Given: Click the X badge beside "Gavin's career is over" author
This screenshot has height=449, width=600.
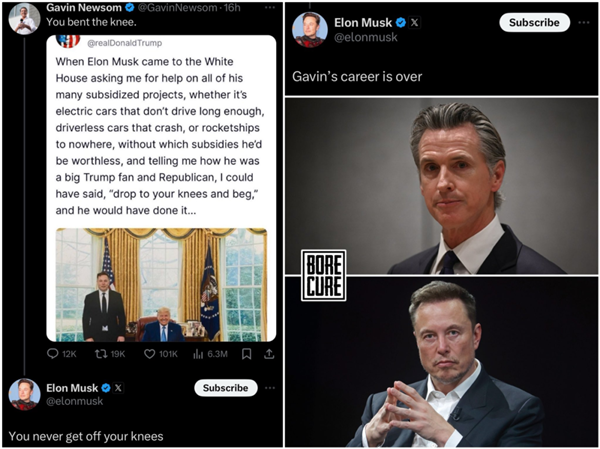Looking at the screenshot, I should click(x=415, y=22).
